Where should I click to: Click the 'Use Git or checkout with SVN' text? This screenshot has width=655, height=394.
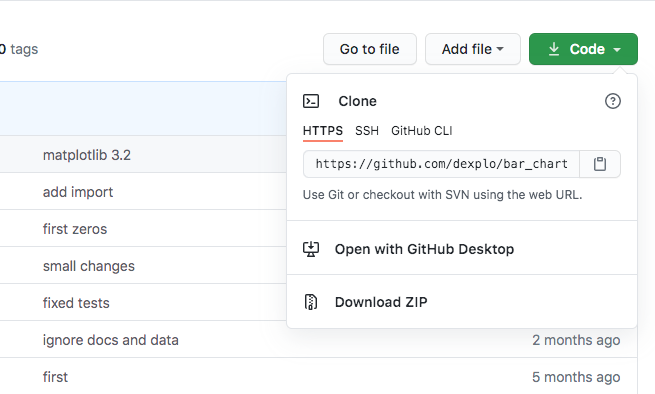pyautogui.click(x=442, y=195)
